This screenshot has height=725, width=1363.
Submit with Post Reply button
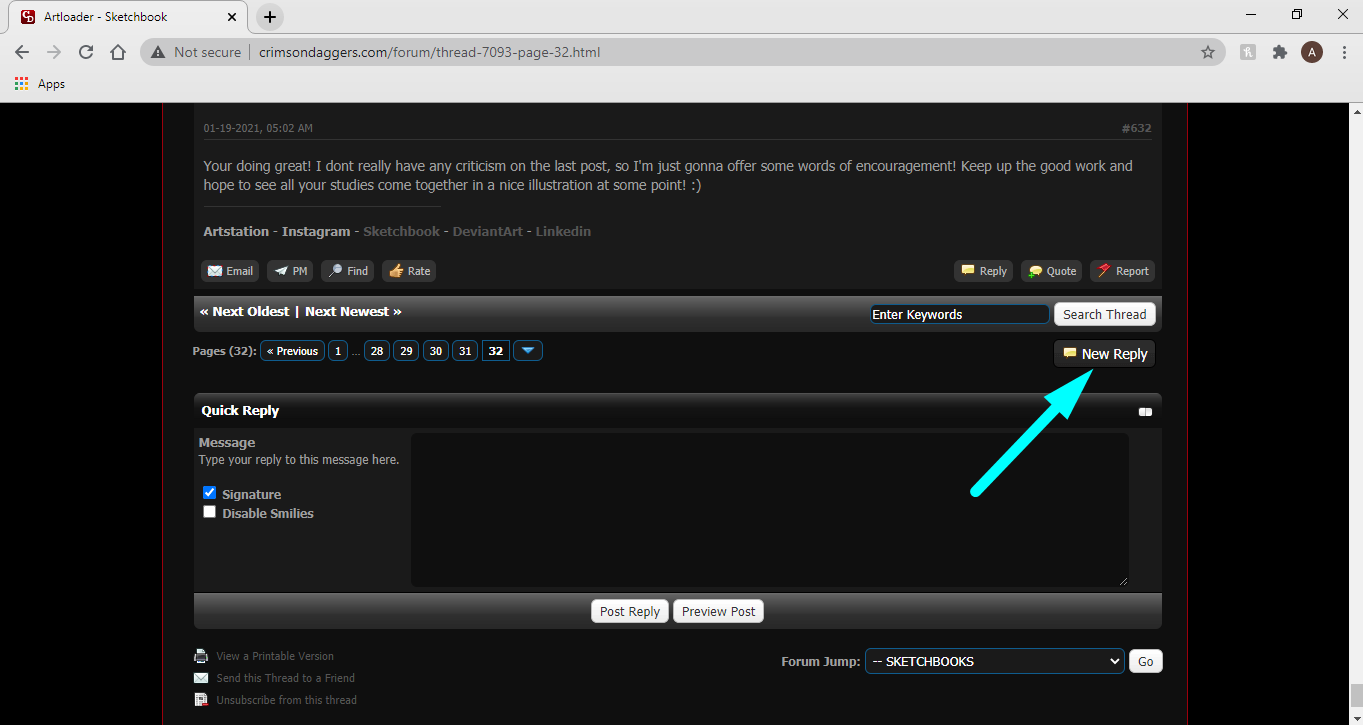point(630,611)
